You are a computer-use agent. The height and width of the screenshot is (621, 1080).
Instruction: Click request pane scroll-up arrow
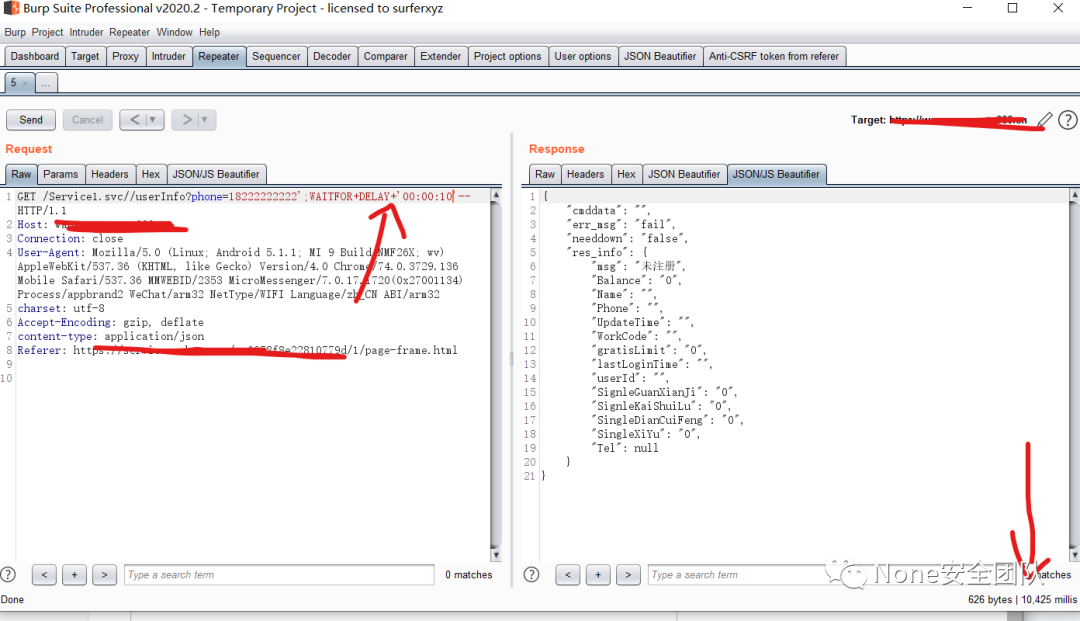[496, 196]
